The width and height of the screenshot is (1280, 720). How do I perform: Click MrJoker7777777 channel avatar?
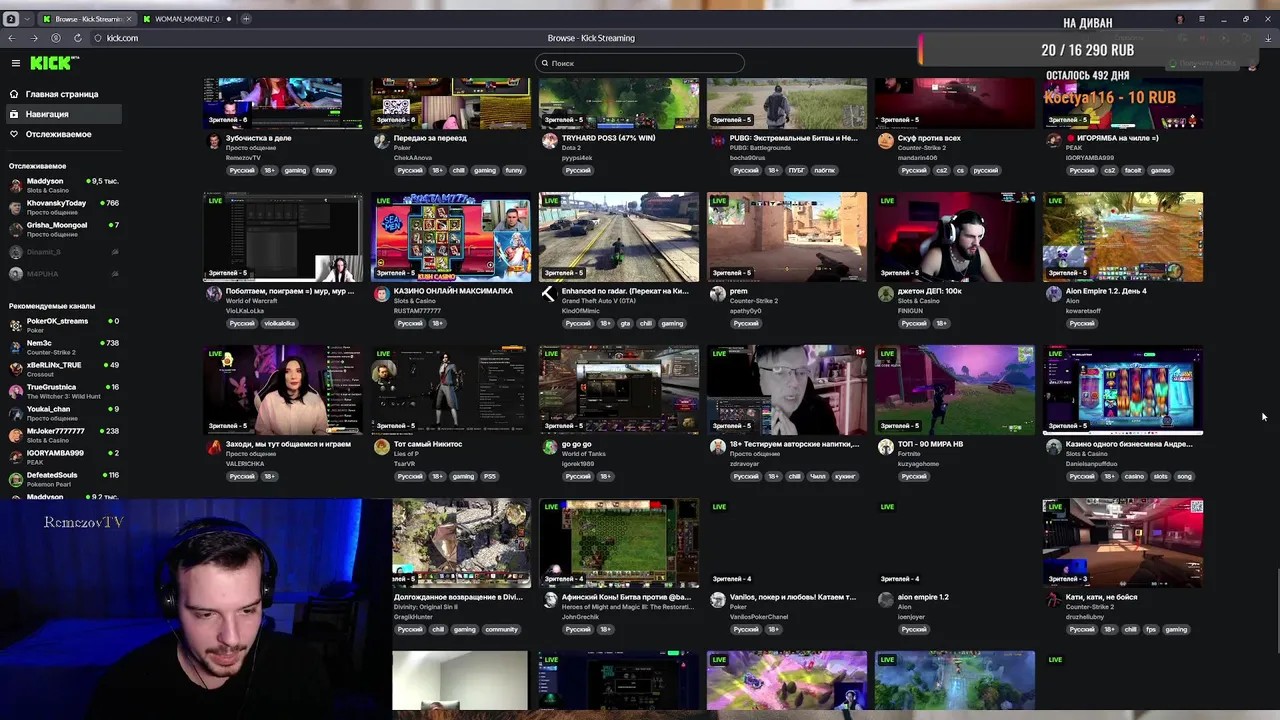click(x=15, y=435)
